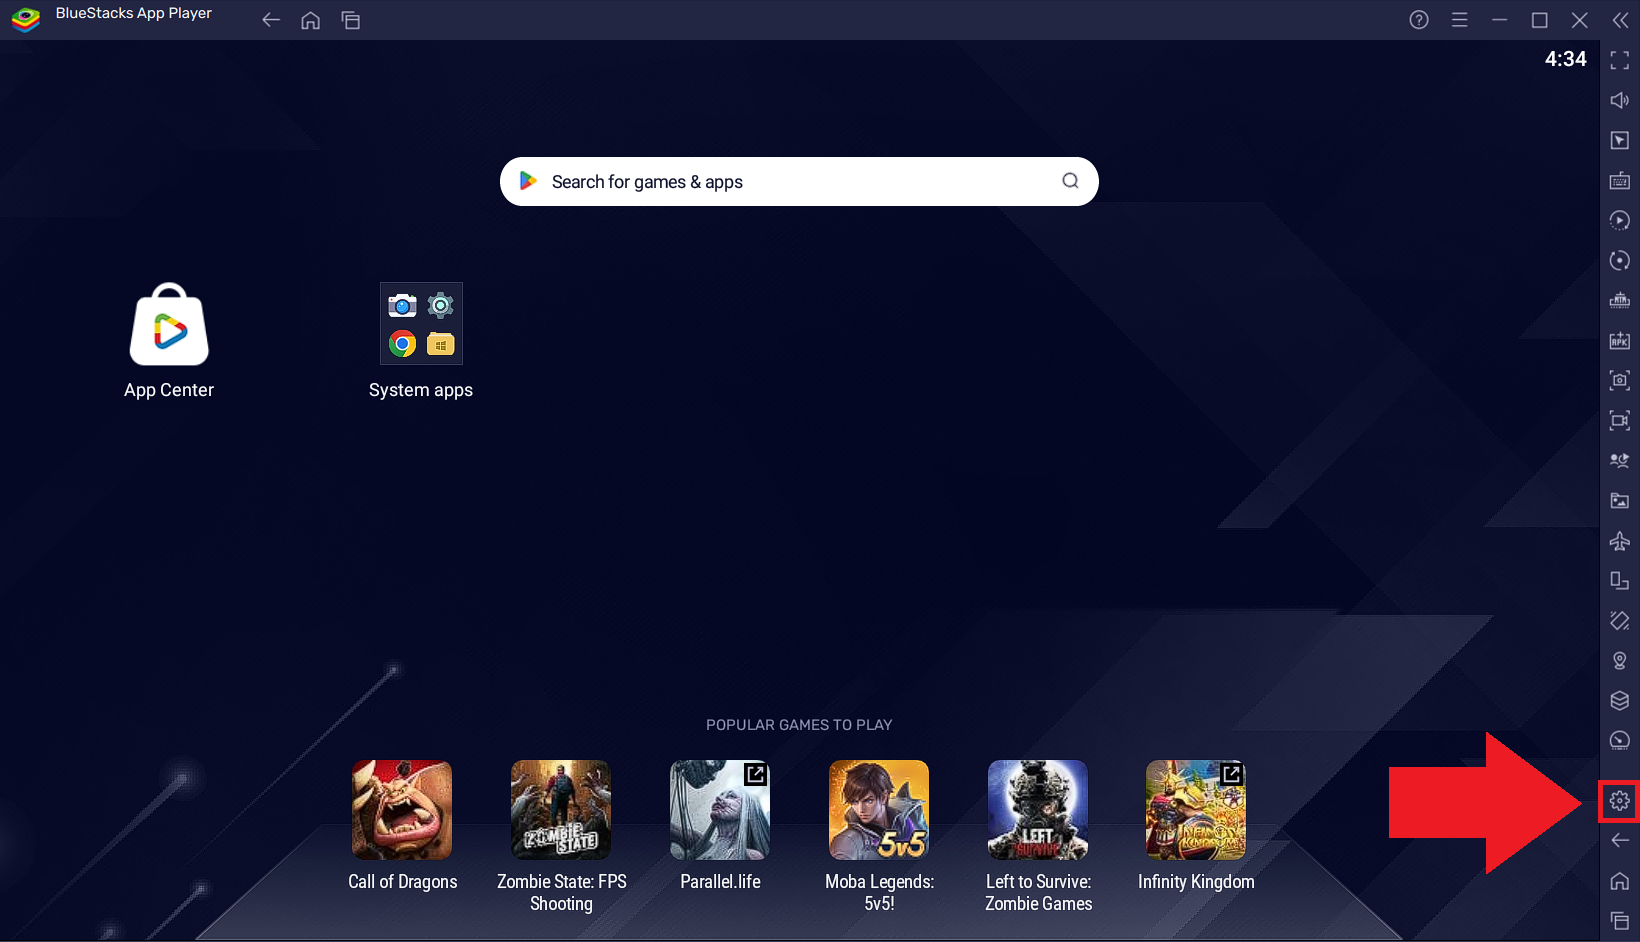Start the macro recorder

[1619, 220]
